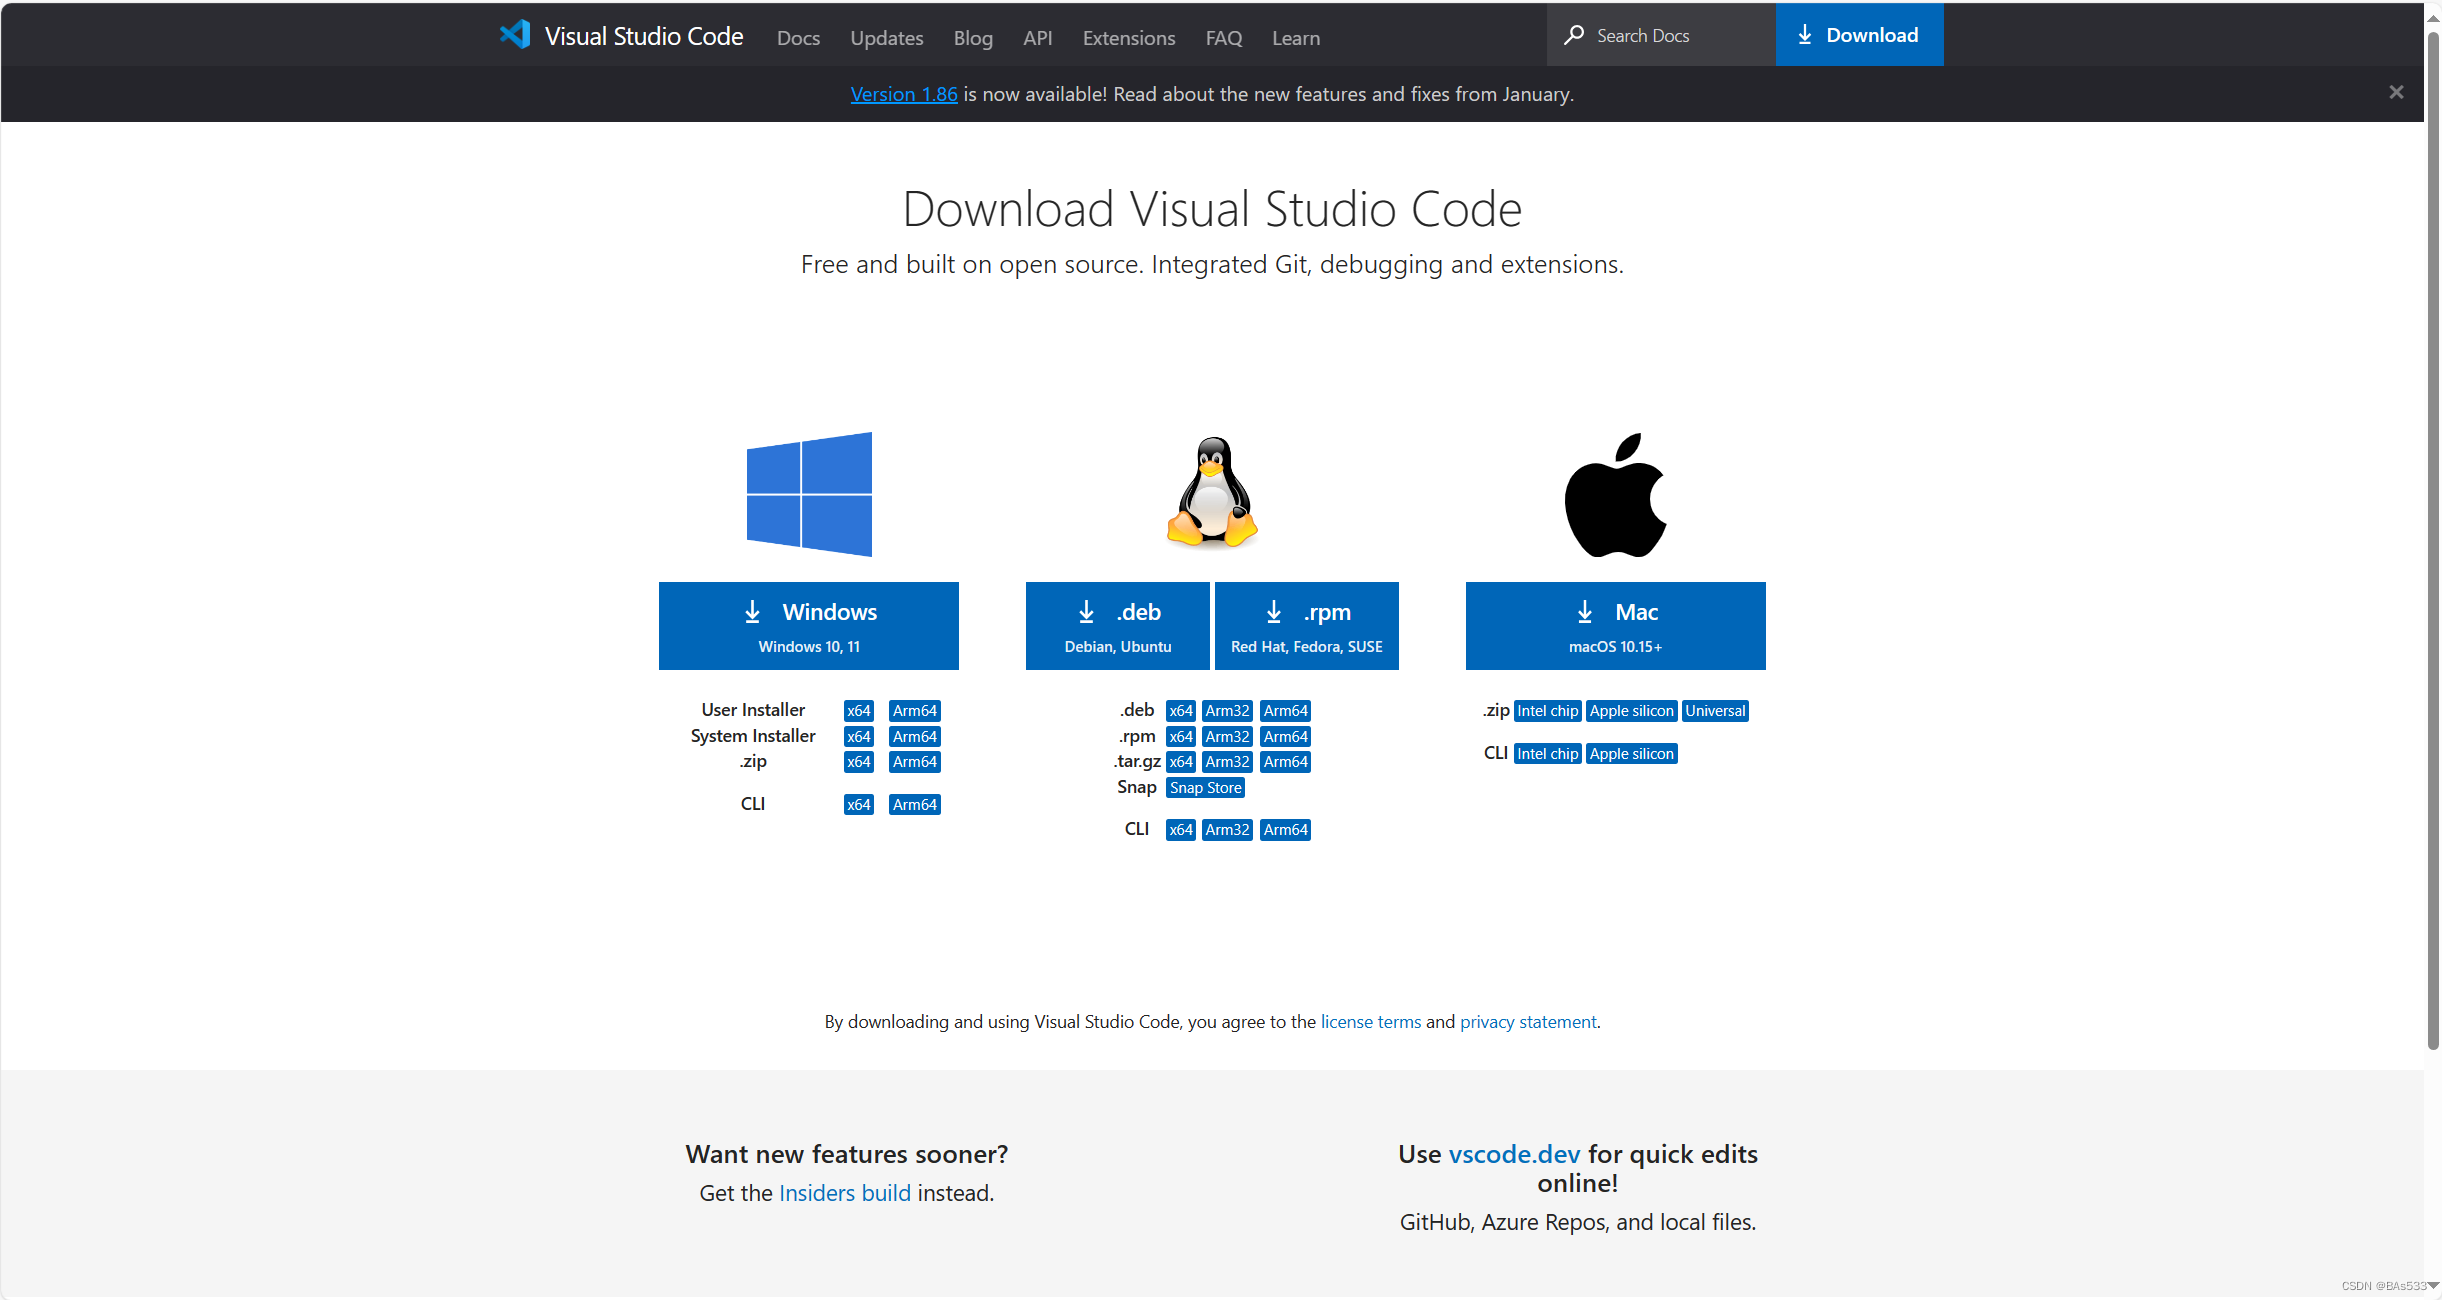Dismiss the version banner with X
The height and width of the screenshot is (1300, 2442).
click(x=2396, y=92)
